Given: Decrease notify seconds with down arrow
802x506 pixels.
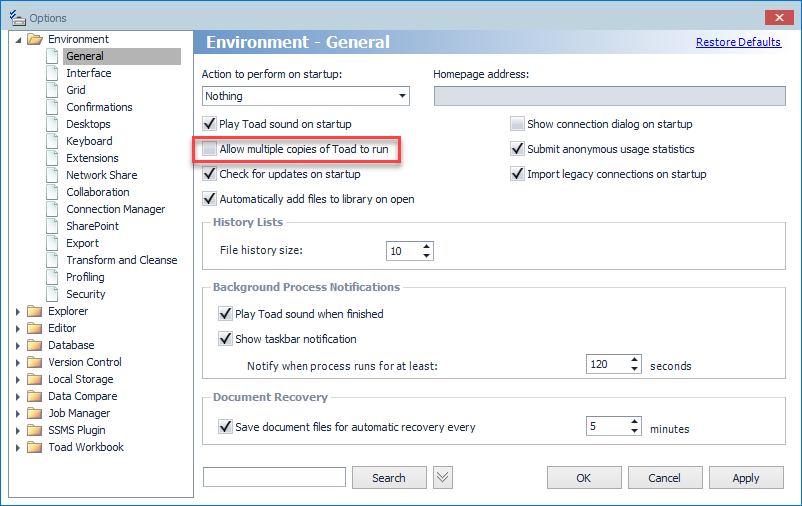Looking at the screenshot, I should [634, 368].
